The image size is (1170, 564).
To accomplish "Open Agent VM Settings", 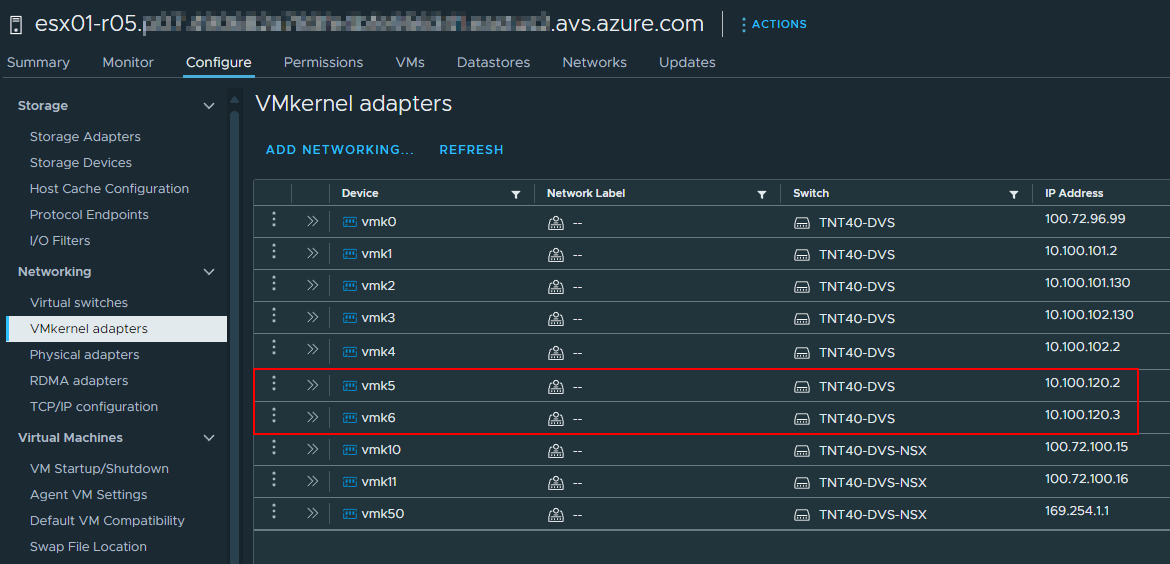I will coord(88,495).
